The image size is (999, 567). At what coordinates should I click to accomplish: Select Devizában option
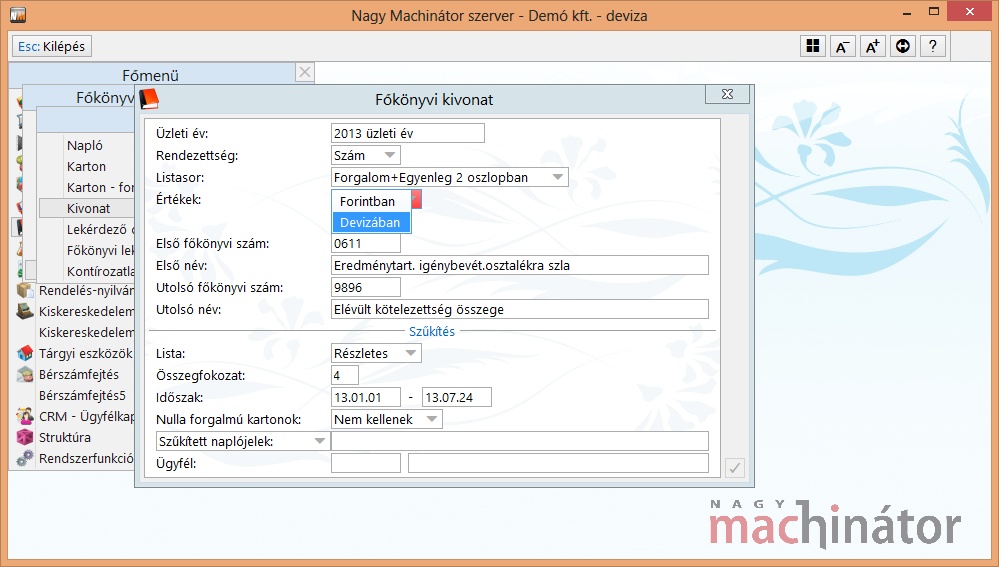[371, 222]
